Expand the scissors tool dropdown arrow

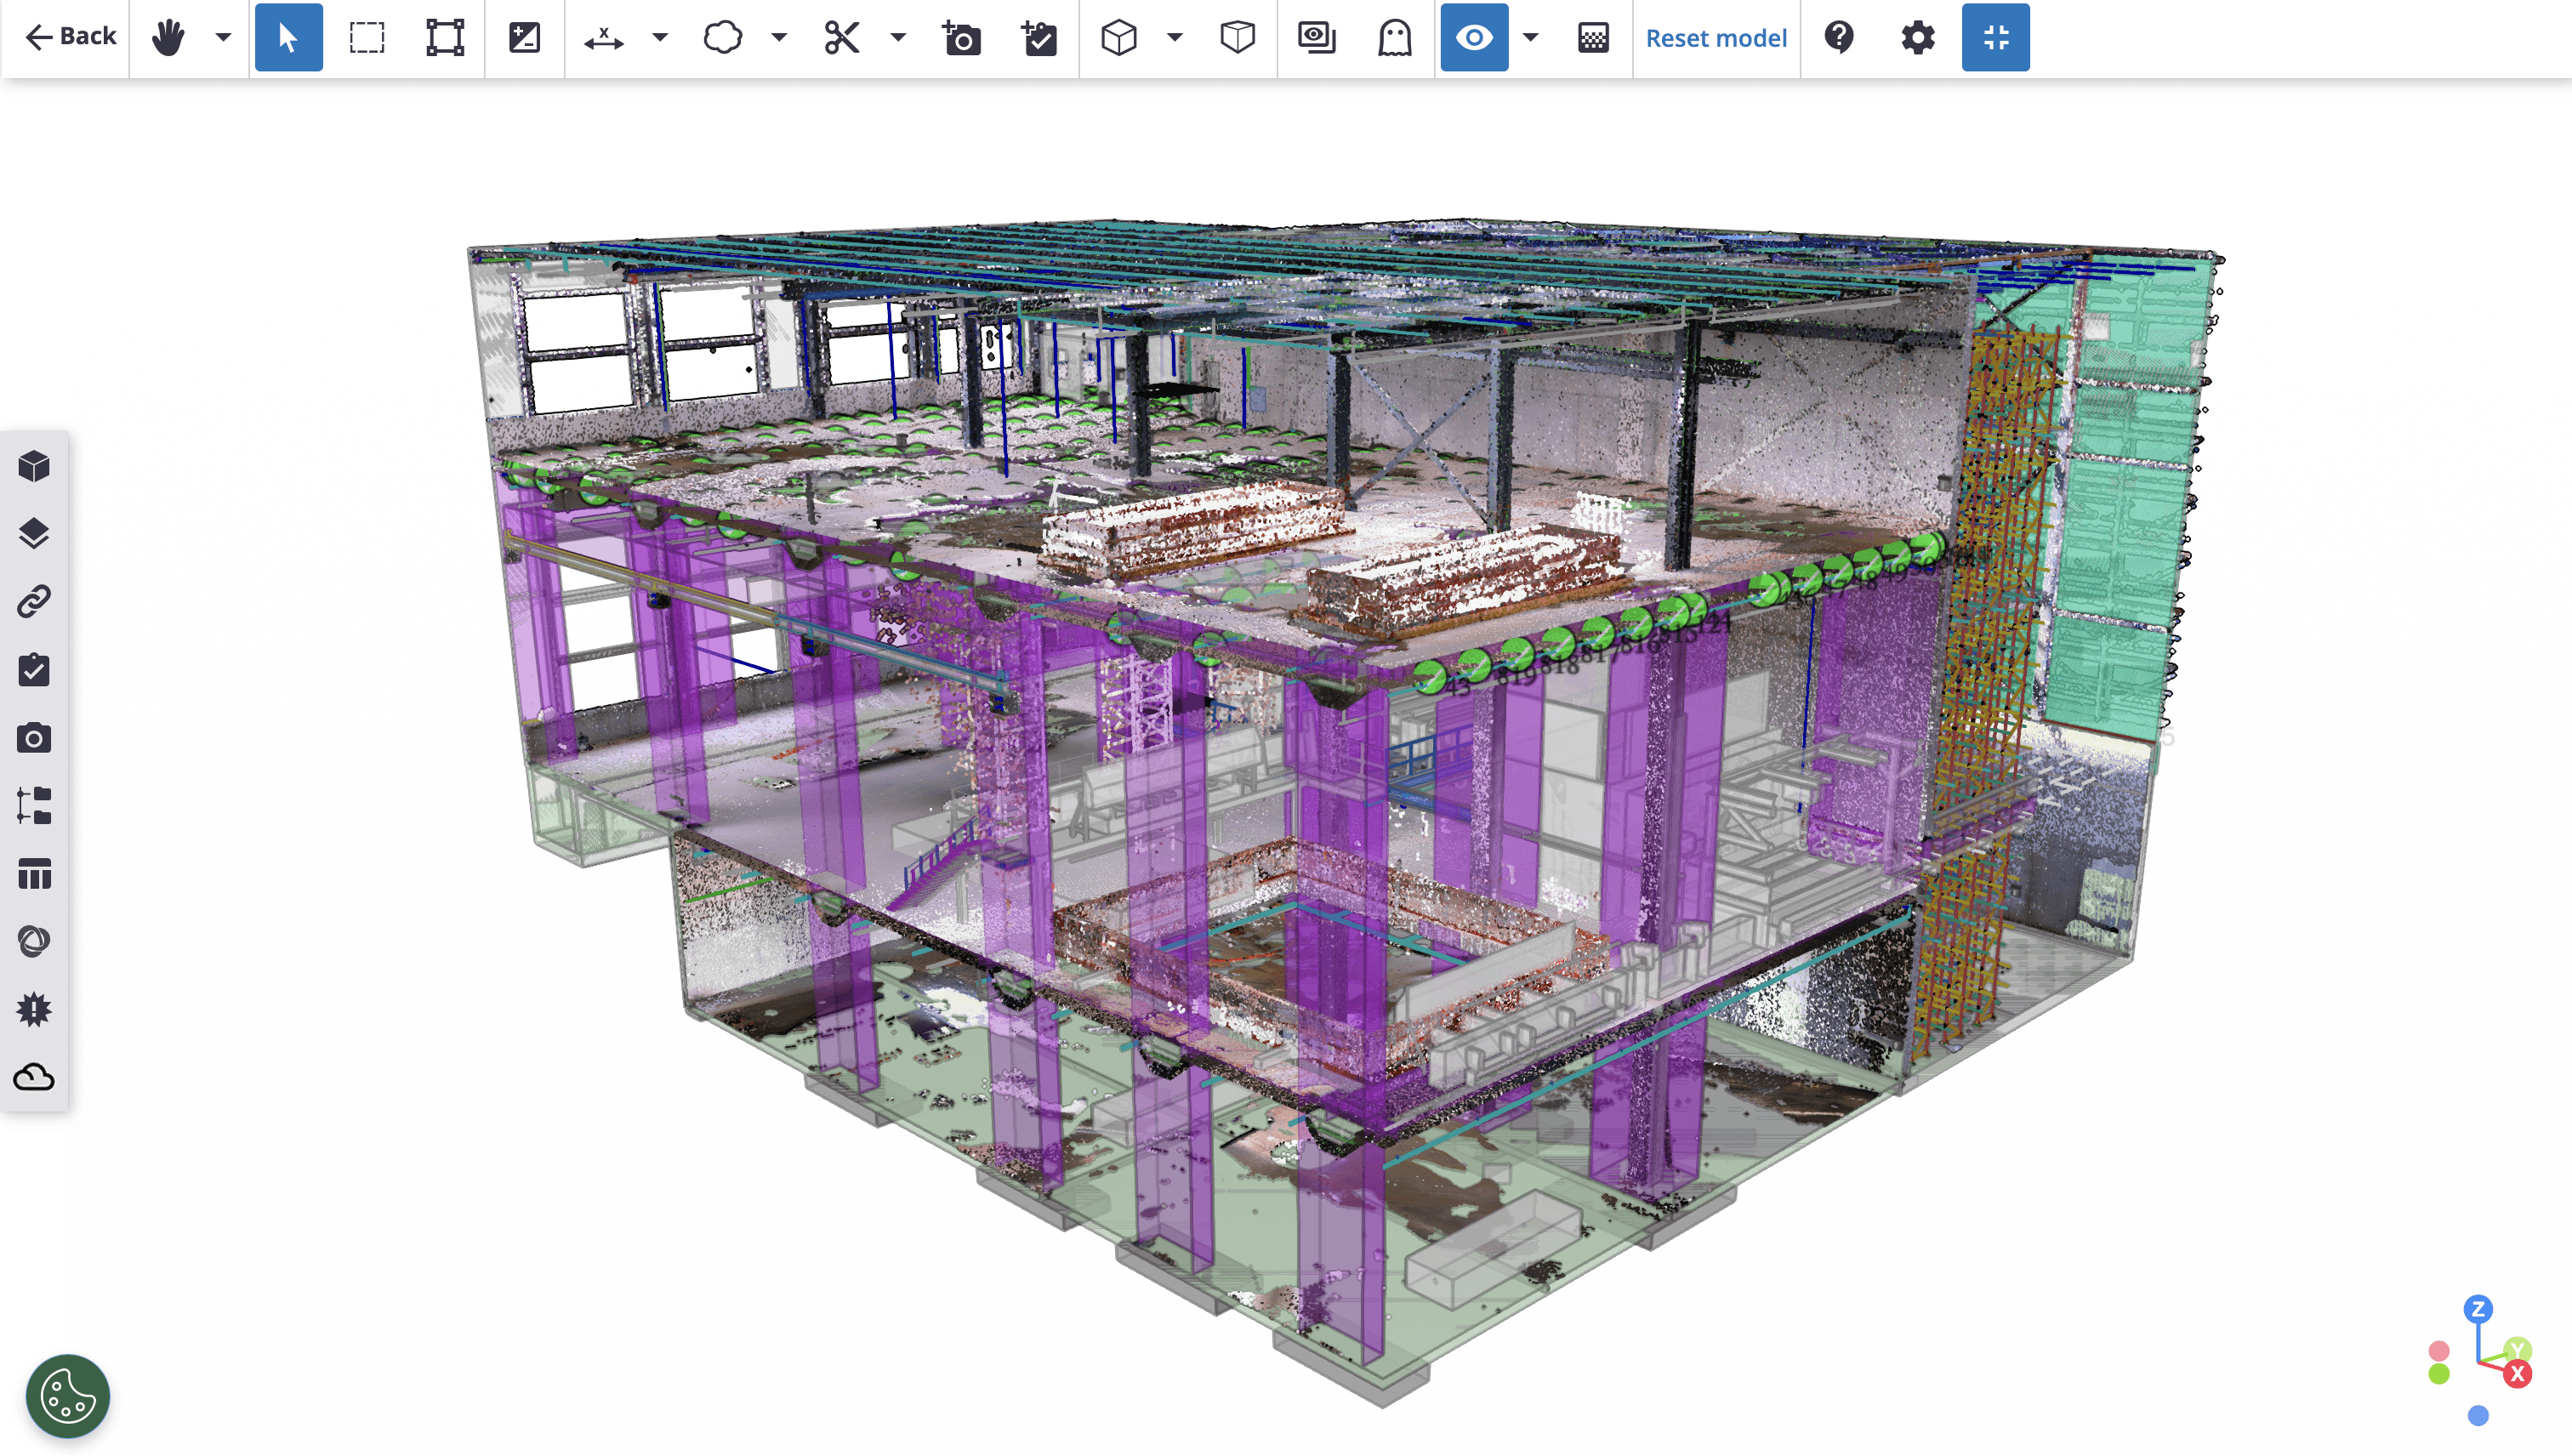898,38
